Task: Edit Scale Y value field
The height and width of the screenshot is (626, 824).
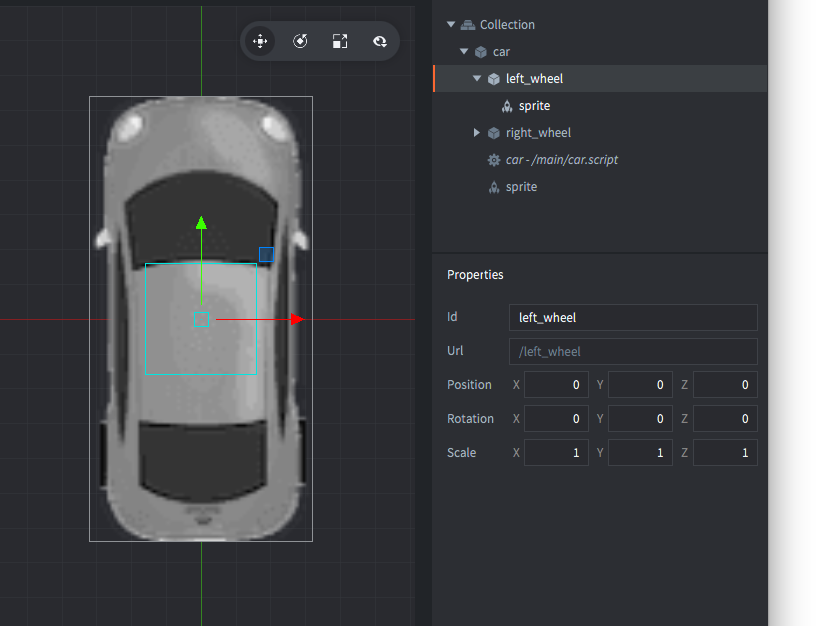Action: point(640,453)
